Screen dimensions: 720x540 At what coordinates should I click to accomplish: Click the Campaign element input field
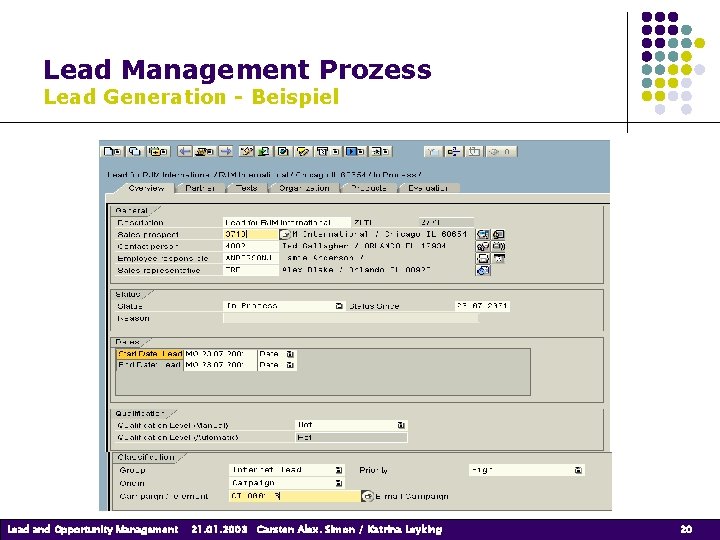click(x=295, y=496)
